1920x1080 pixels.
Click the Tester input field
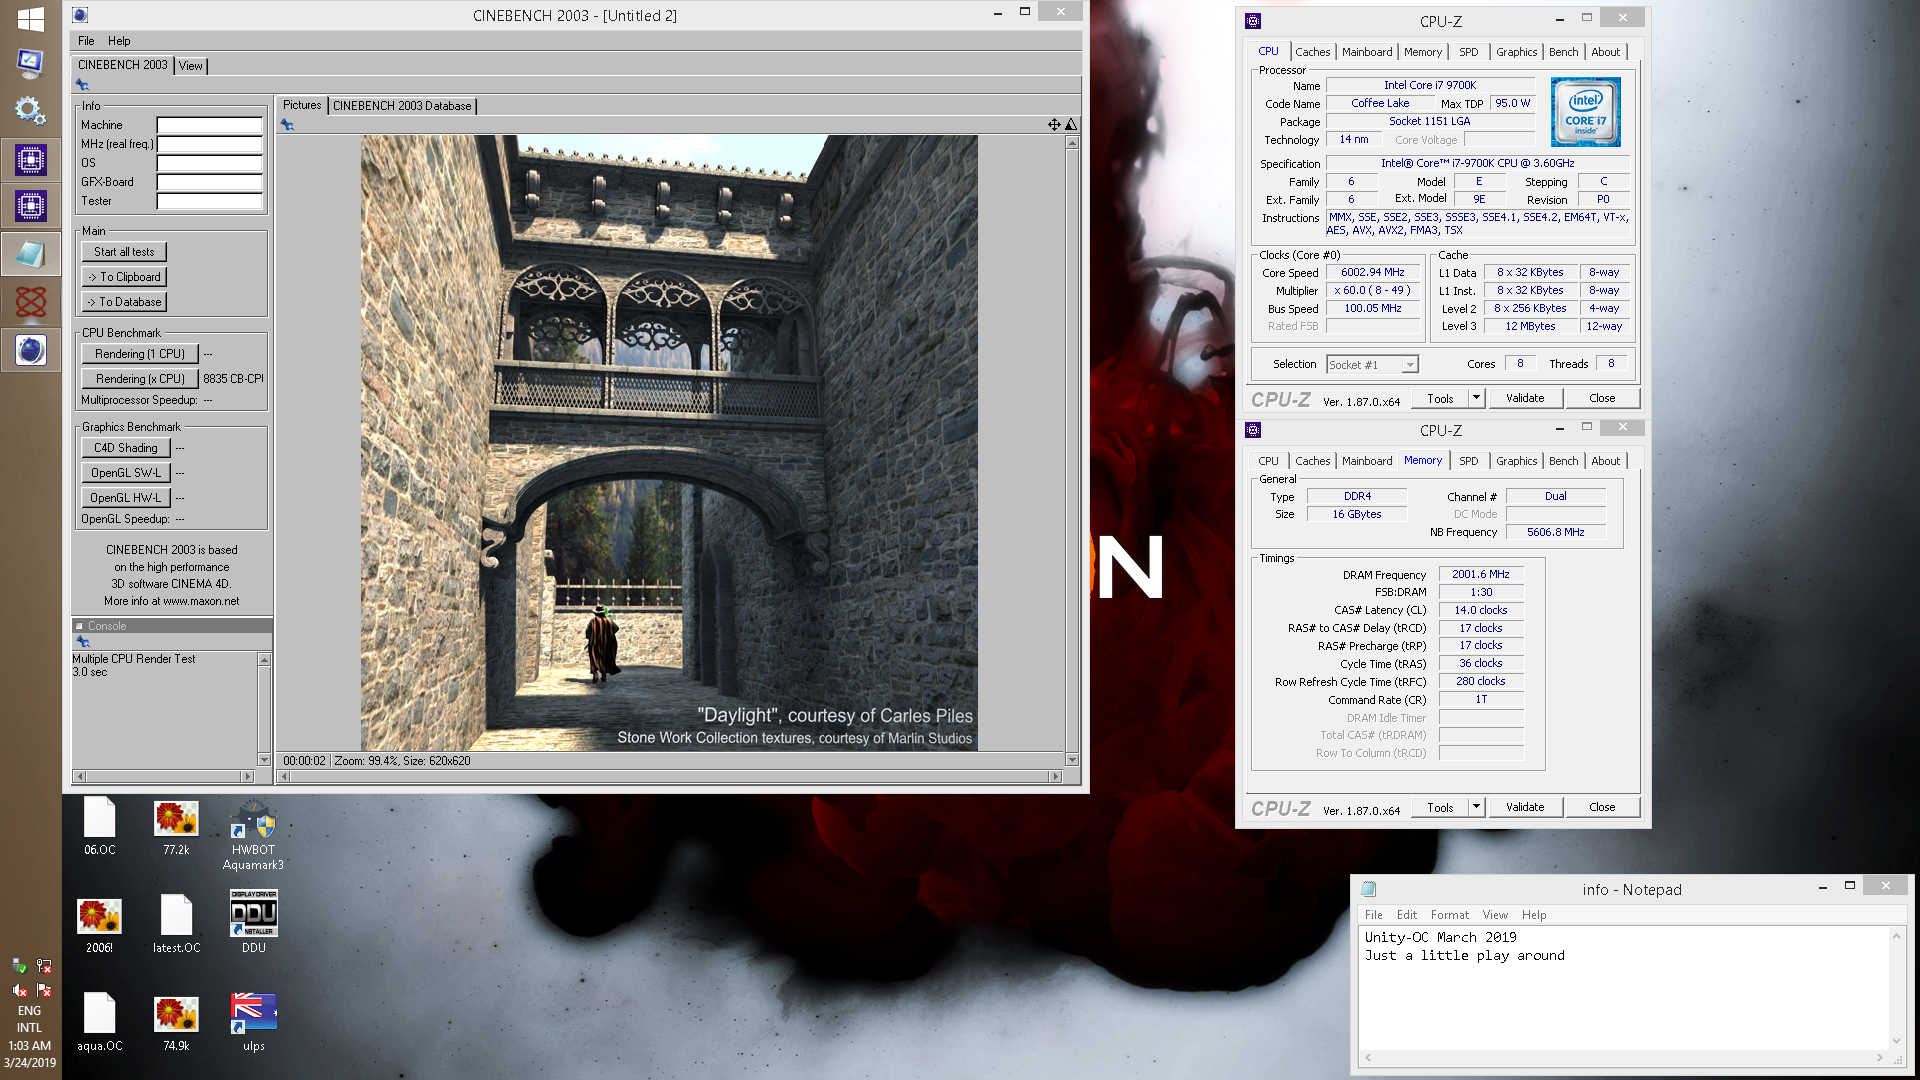point(209,202)
